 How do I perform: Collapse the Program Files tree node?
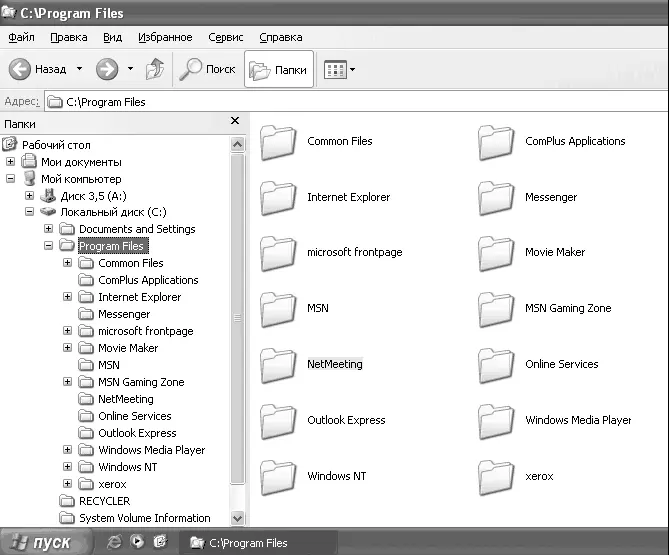coord(49,246)
